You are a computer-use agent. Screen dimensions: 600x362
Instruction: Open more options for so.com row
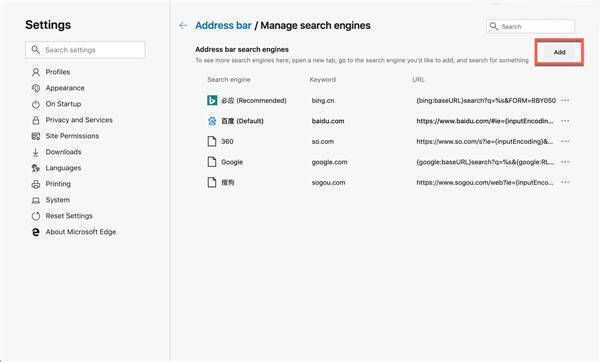[565, 141]
